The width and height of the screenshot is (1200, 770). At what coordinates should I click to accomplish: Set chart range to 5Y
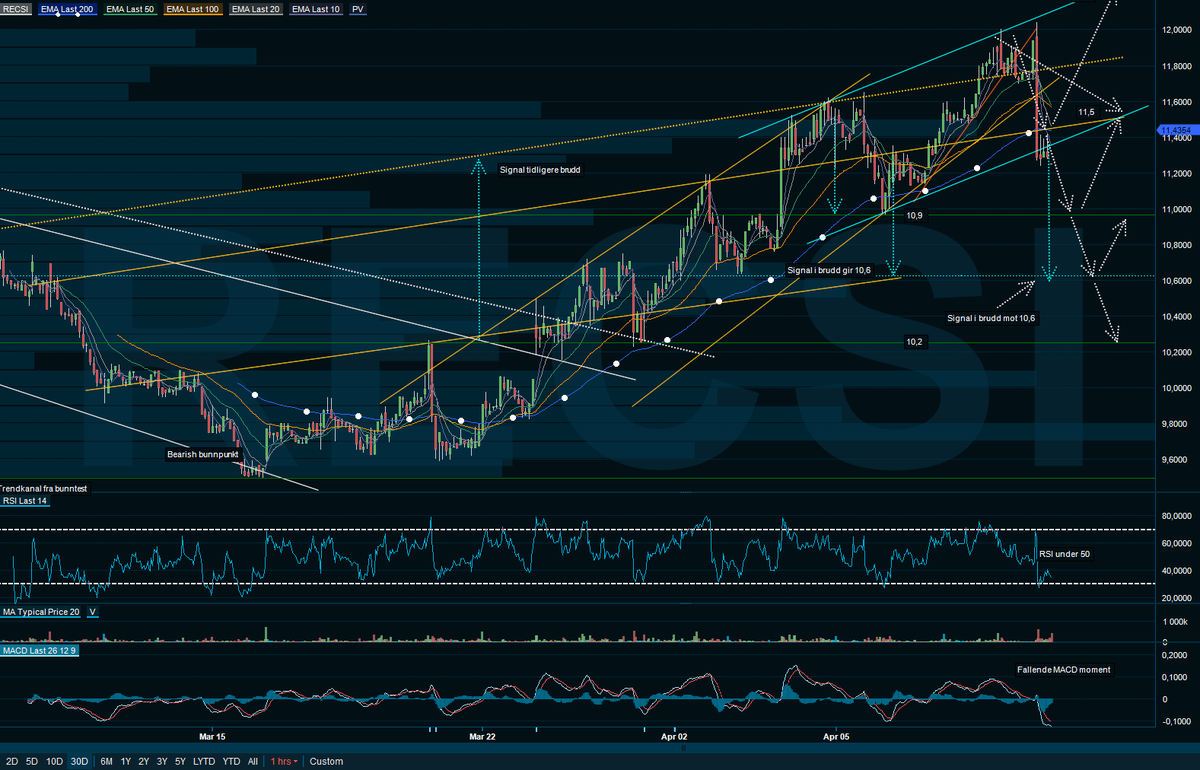tap(180, 761)
